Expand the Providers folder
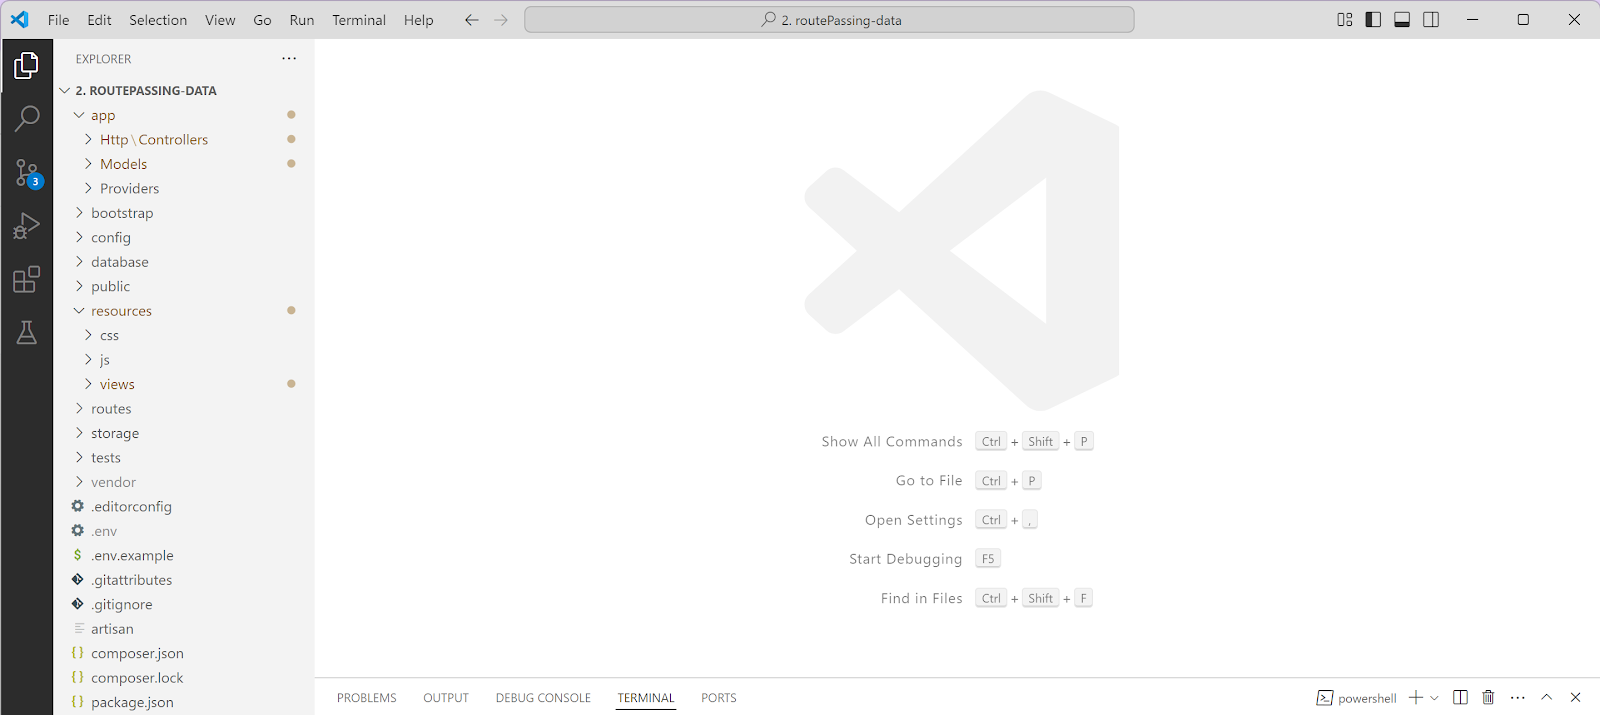1600x715 pixels. point(184,189)
